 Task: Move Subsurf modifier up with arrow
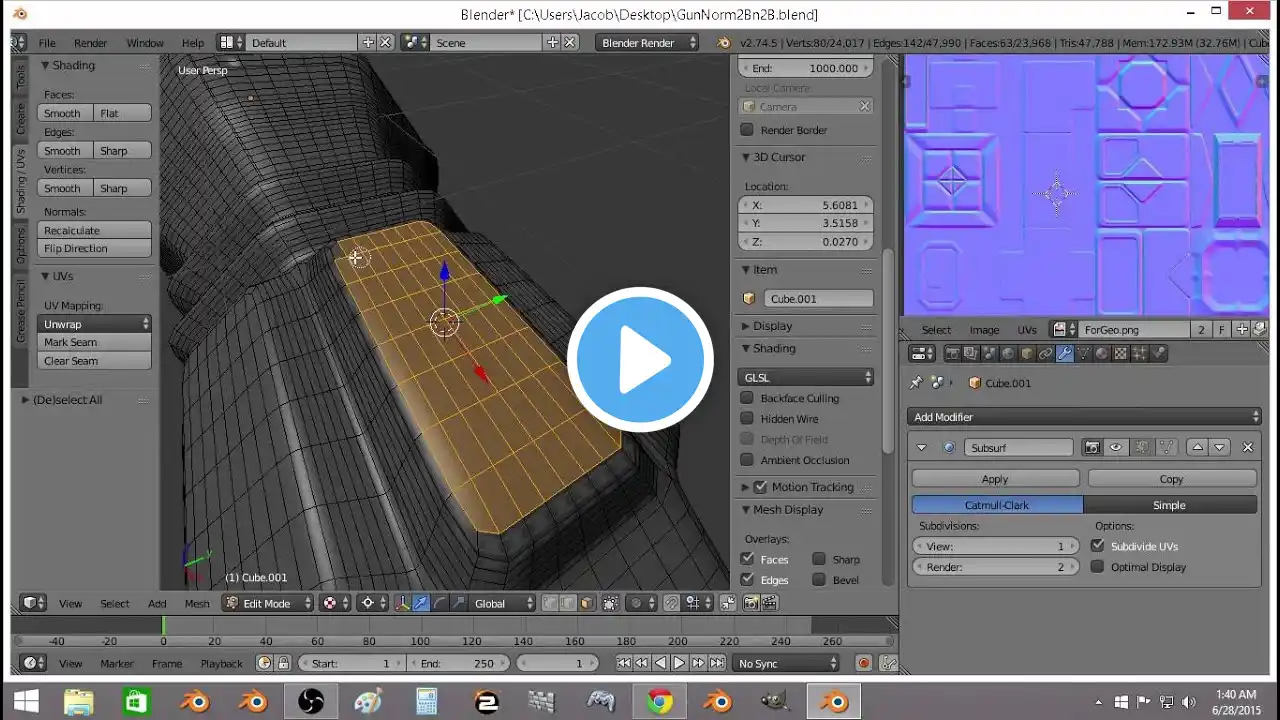tap(1198, 447)
